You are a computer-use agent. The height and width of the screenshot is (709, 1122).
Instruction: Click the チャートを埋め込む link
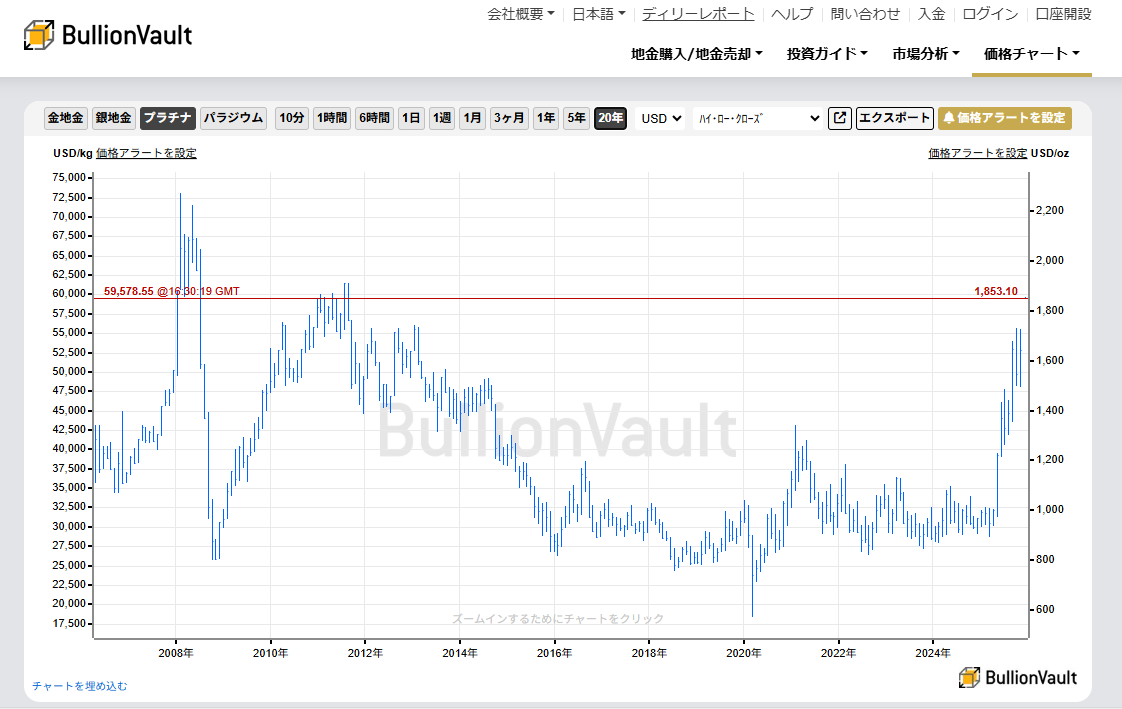[79, 686]
